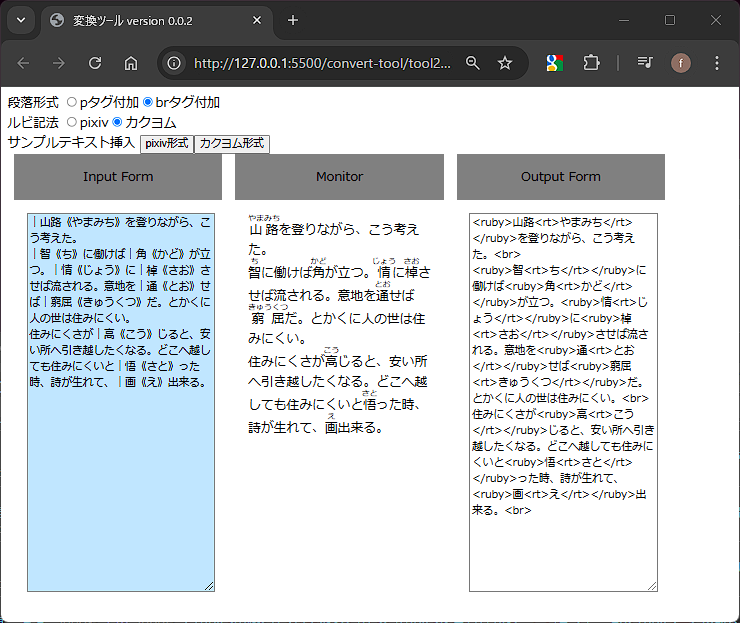740x623 pixels.
Task: Focus the blue input textarea
Action: [121, 402]
